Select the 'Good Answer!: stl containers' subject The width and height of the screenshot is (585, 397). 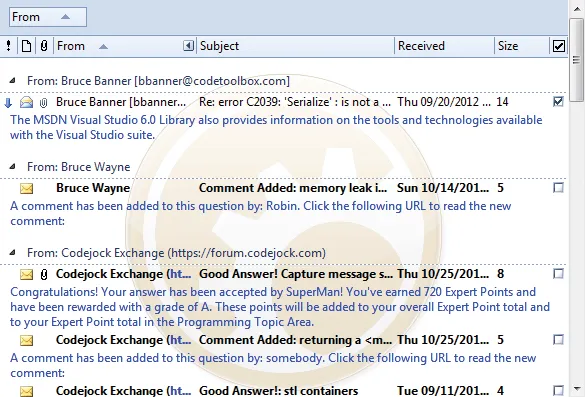(278, 391)
